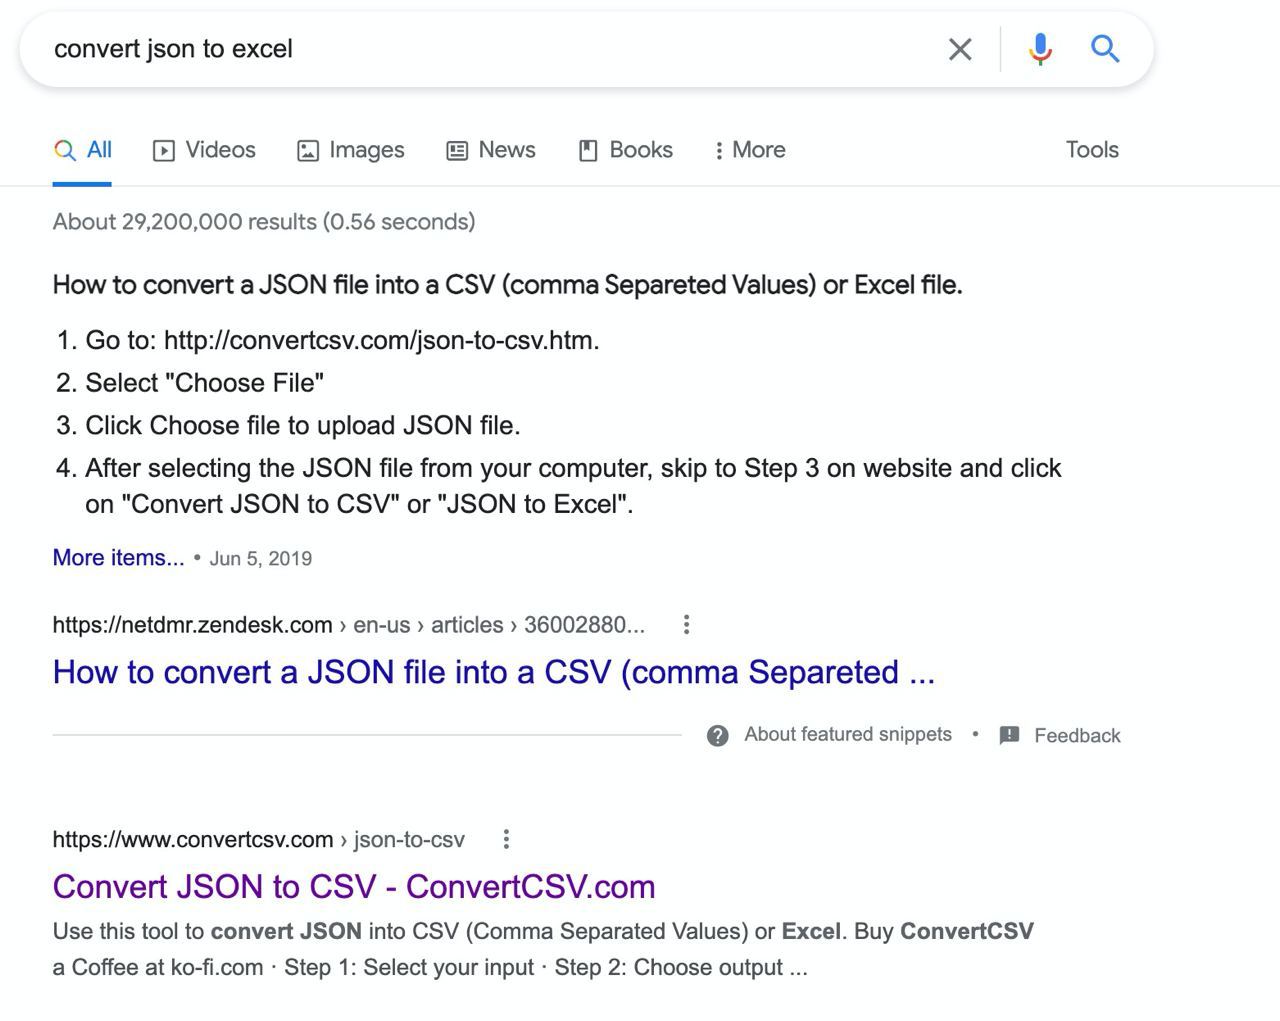Open 'Convert JSON to CSV - ConvertCSV.com' result

pos(354,887)
